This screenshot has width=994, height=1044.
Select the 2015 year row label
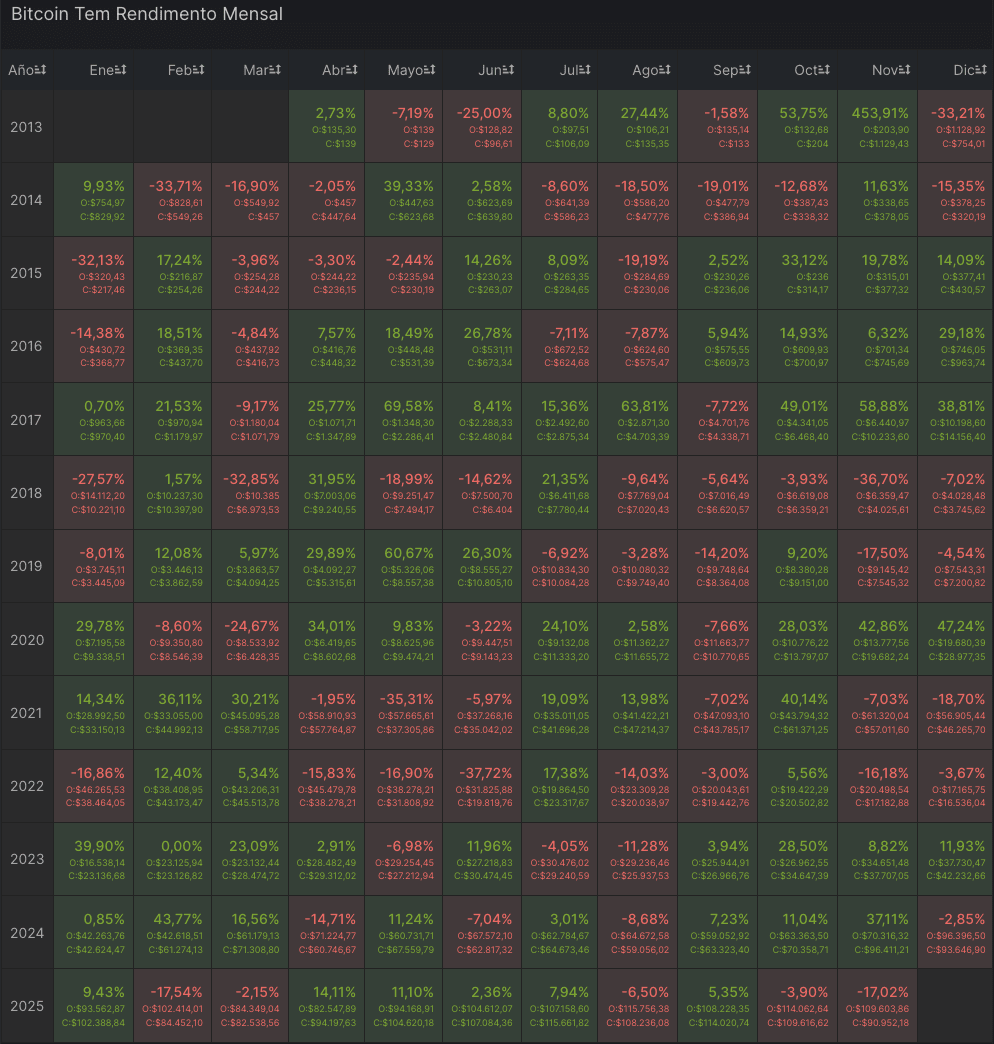click(x=26, y=273)
